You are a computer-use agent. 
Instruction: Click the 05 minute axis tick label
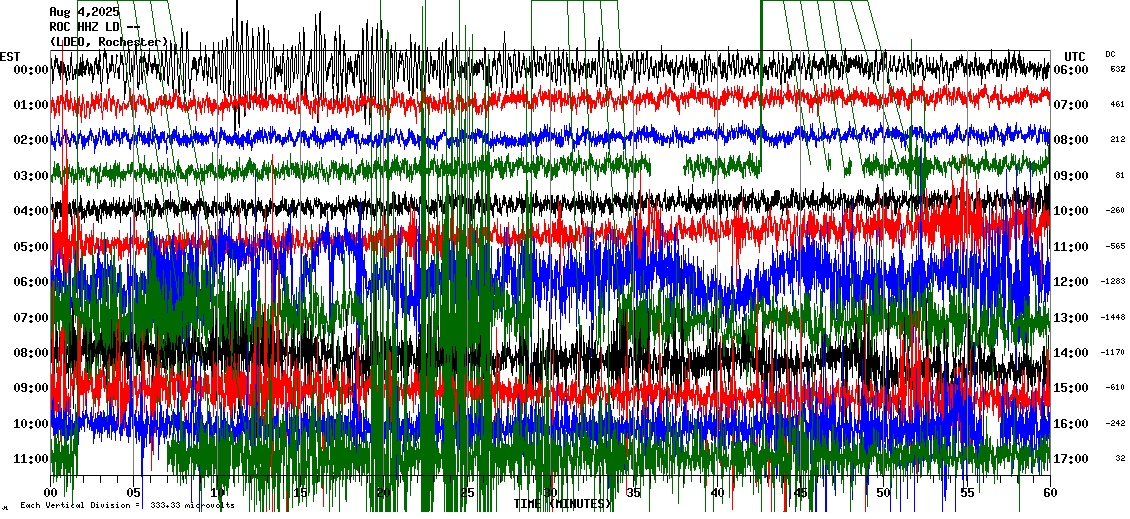click(134, 493)
